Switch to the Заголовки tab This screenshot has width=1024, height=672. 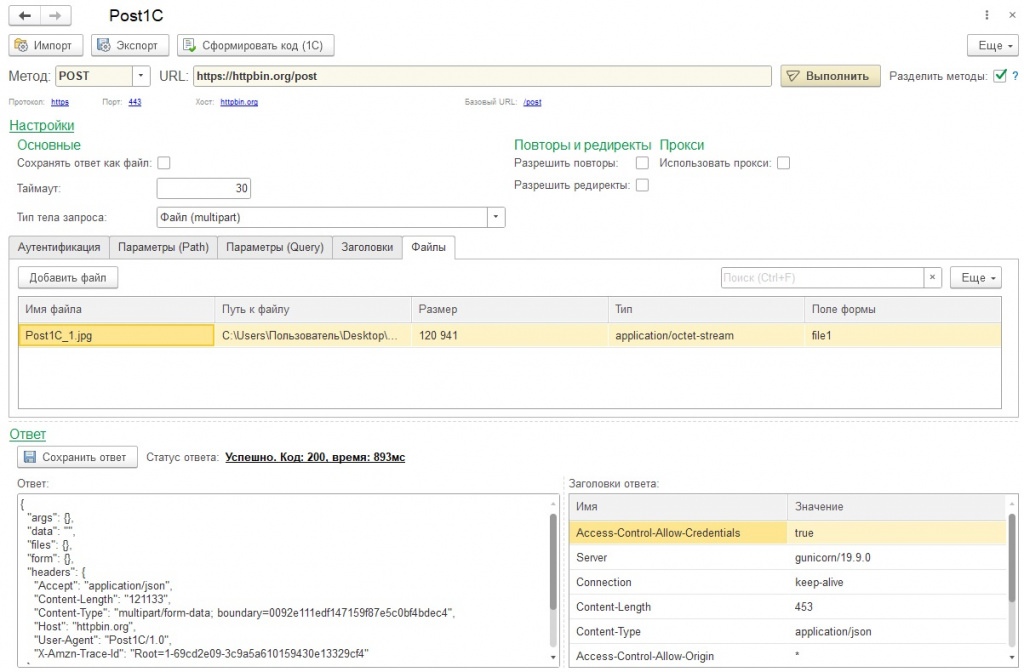click(x=367, y=248)
